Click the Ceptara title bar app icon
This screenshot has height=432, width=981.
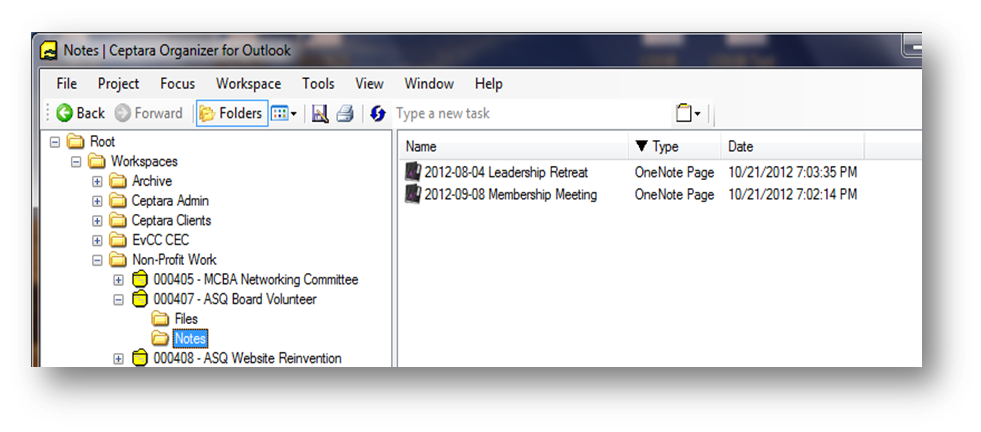click(48, 51)
